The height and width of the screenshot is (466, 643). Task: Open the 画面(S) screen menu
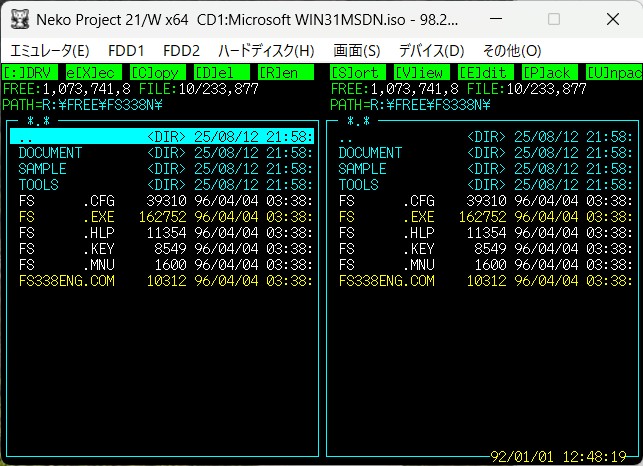(356, 50)
